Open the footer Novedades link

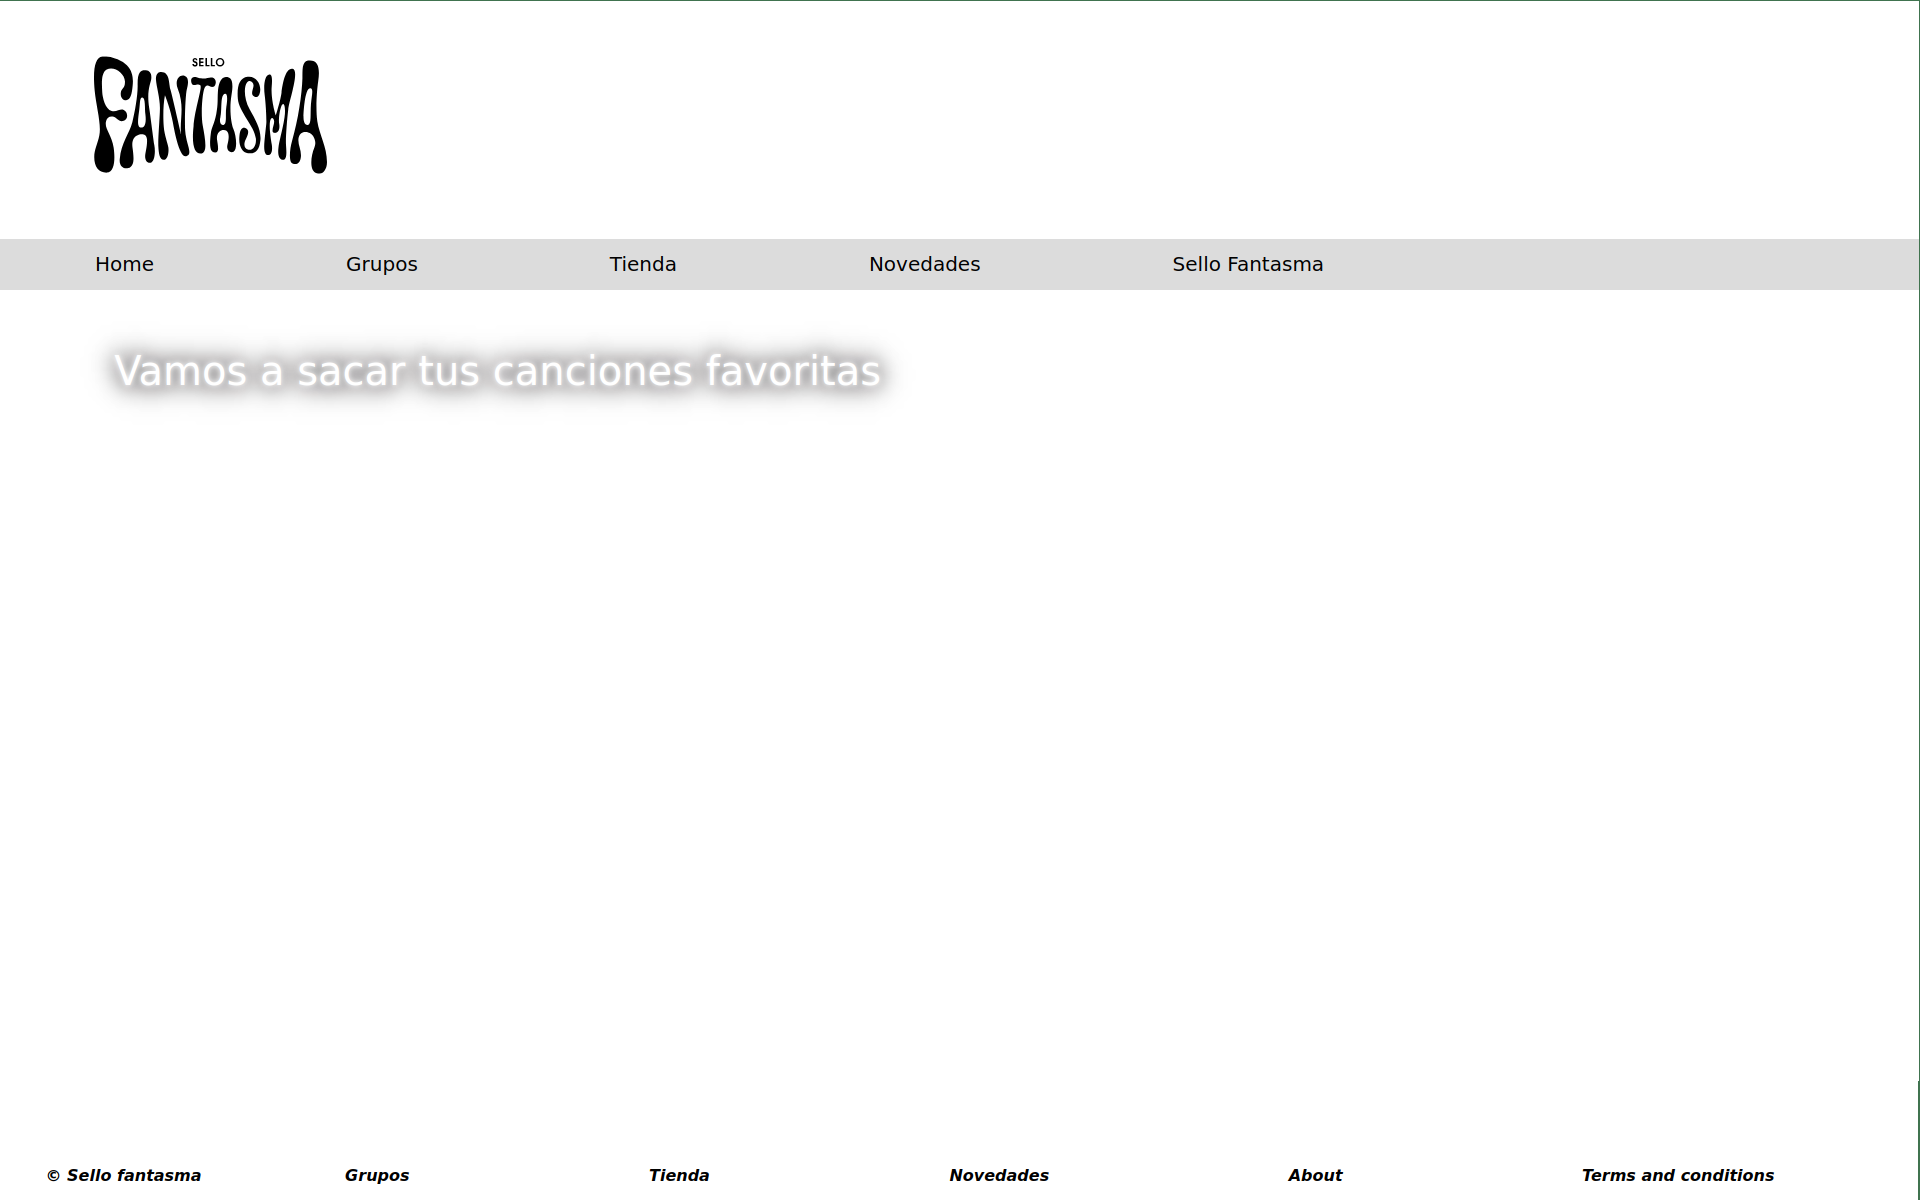tap(999, 1175)
